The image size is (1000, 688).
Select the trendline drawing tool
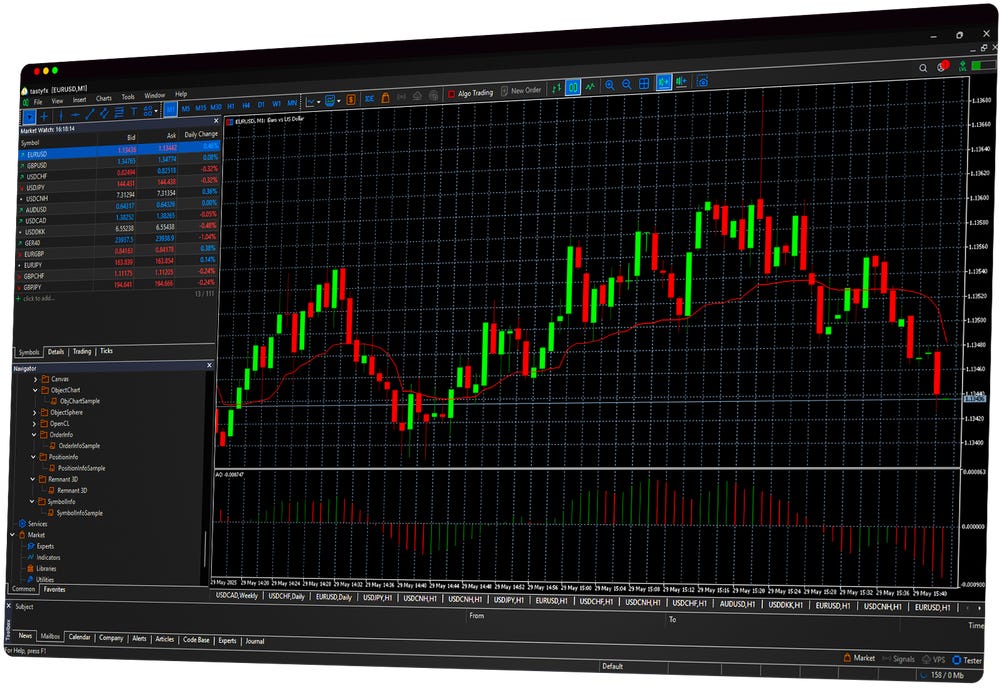point(90,114)
